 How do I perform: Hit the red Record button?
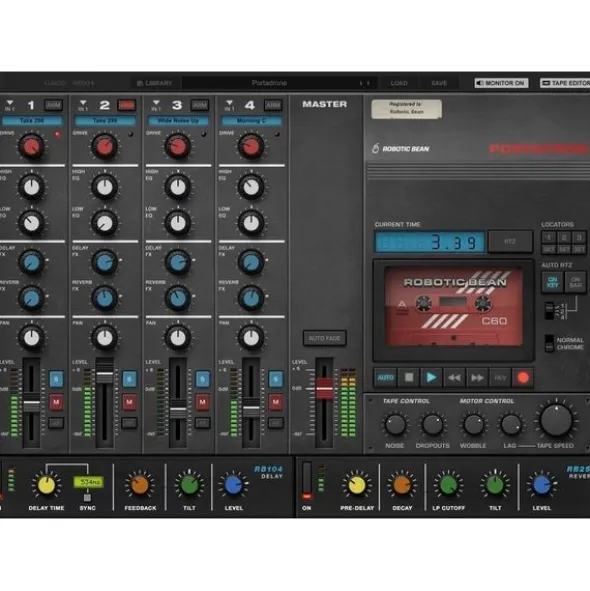click(x=523, y=377)
